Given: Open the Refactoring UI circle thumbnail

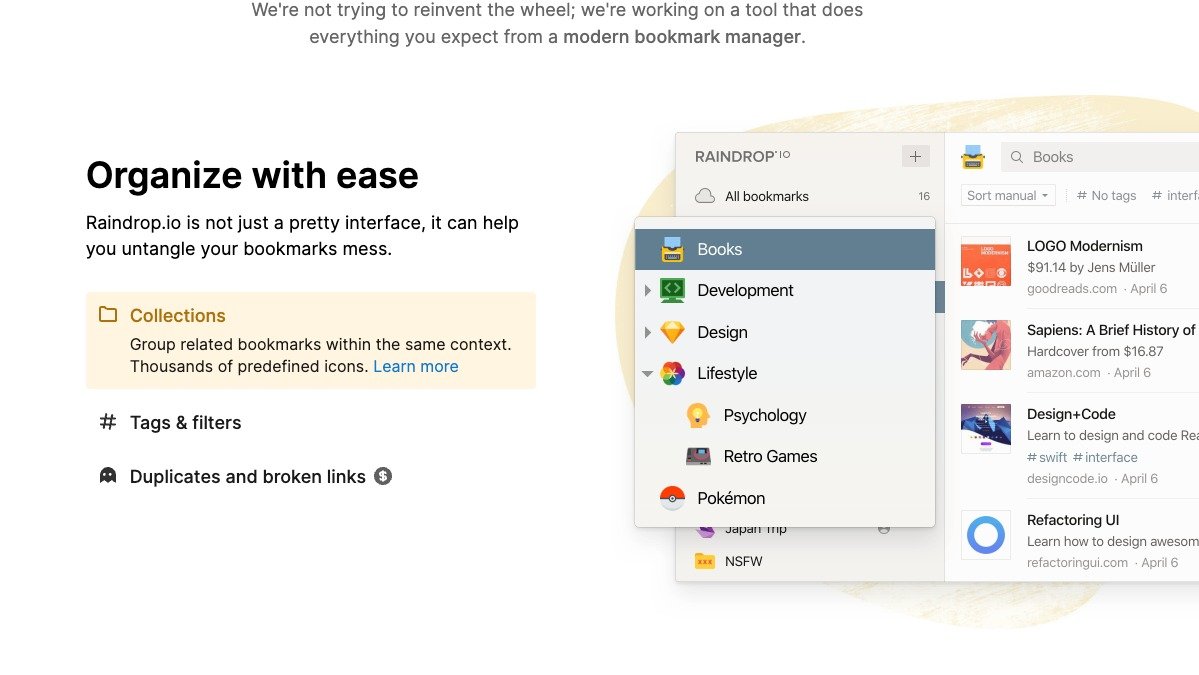Looking at the screenshot, I should click(986, 534).
